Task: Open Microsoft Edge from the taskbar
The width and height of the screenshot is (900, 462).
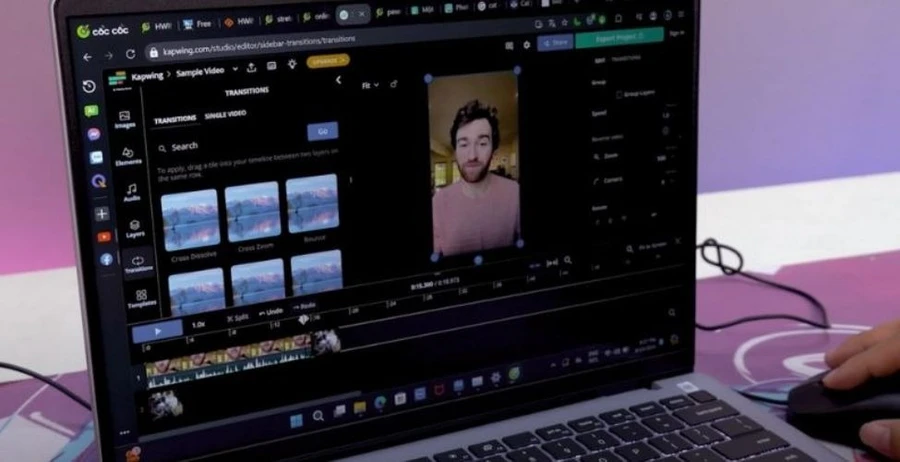Action: click(x=380, y=402)
